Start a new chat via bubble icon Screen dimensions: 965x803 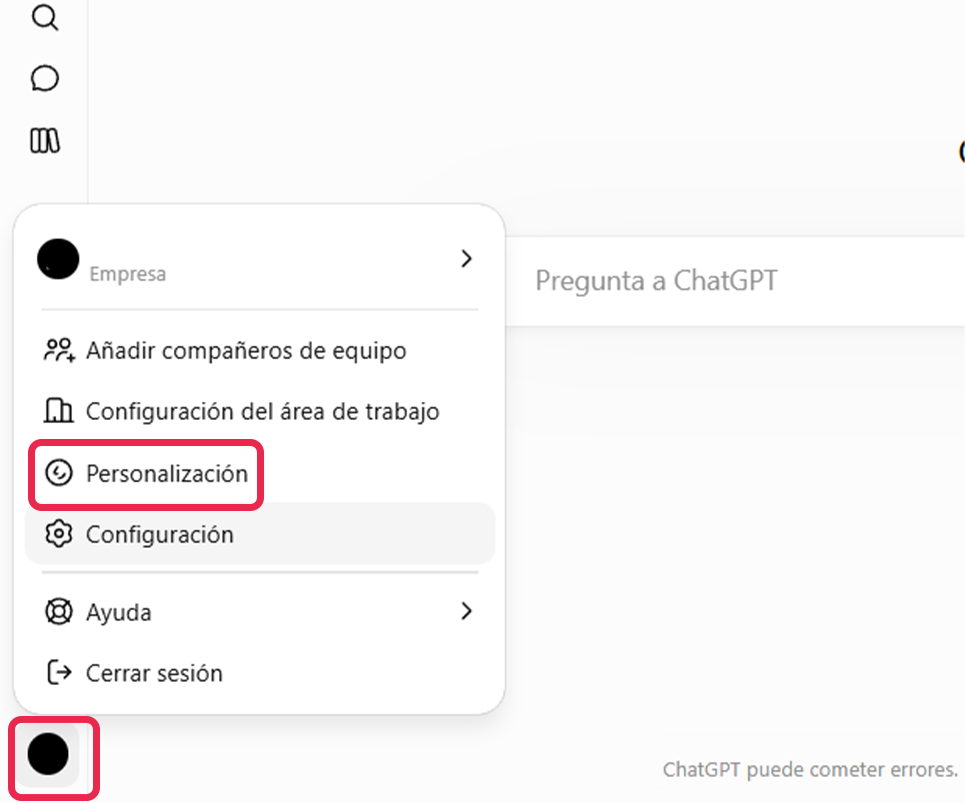pyautogui.click(x=44, y=79)
